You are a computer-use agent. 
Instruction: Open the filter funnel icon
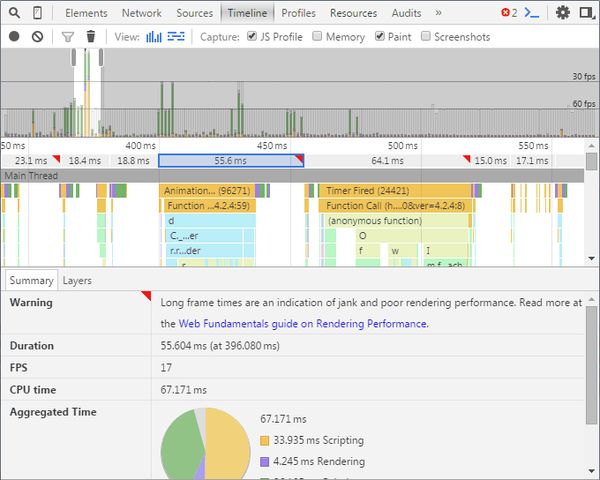68,37
